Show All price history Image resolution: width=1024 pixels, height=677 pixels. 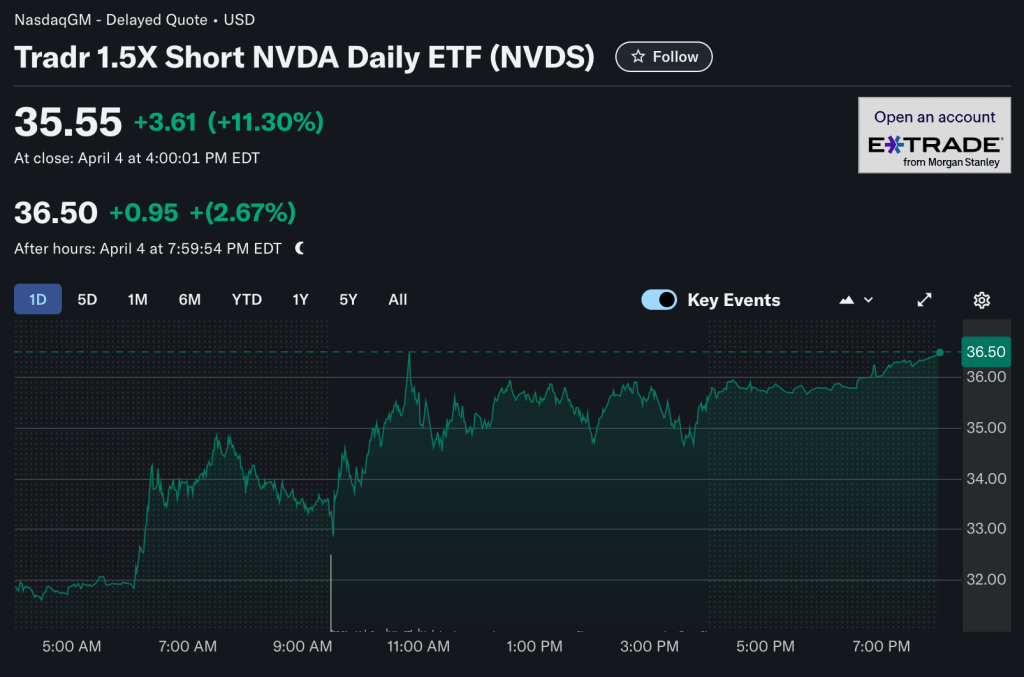click(398, 299)
